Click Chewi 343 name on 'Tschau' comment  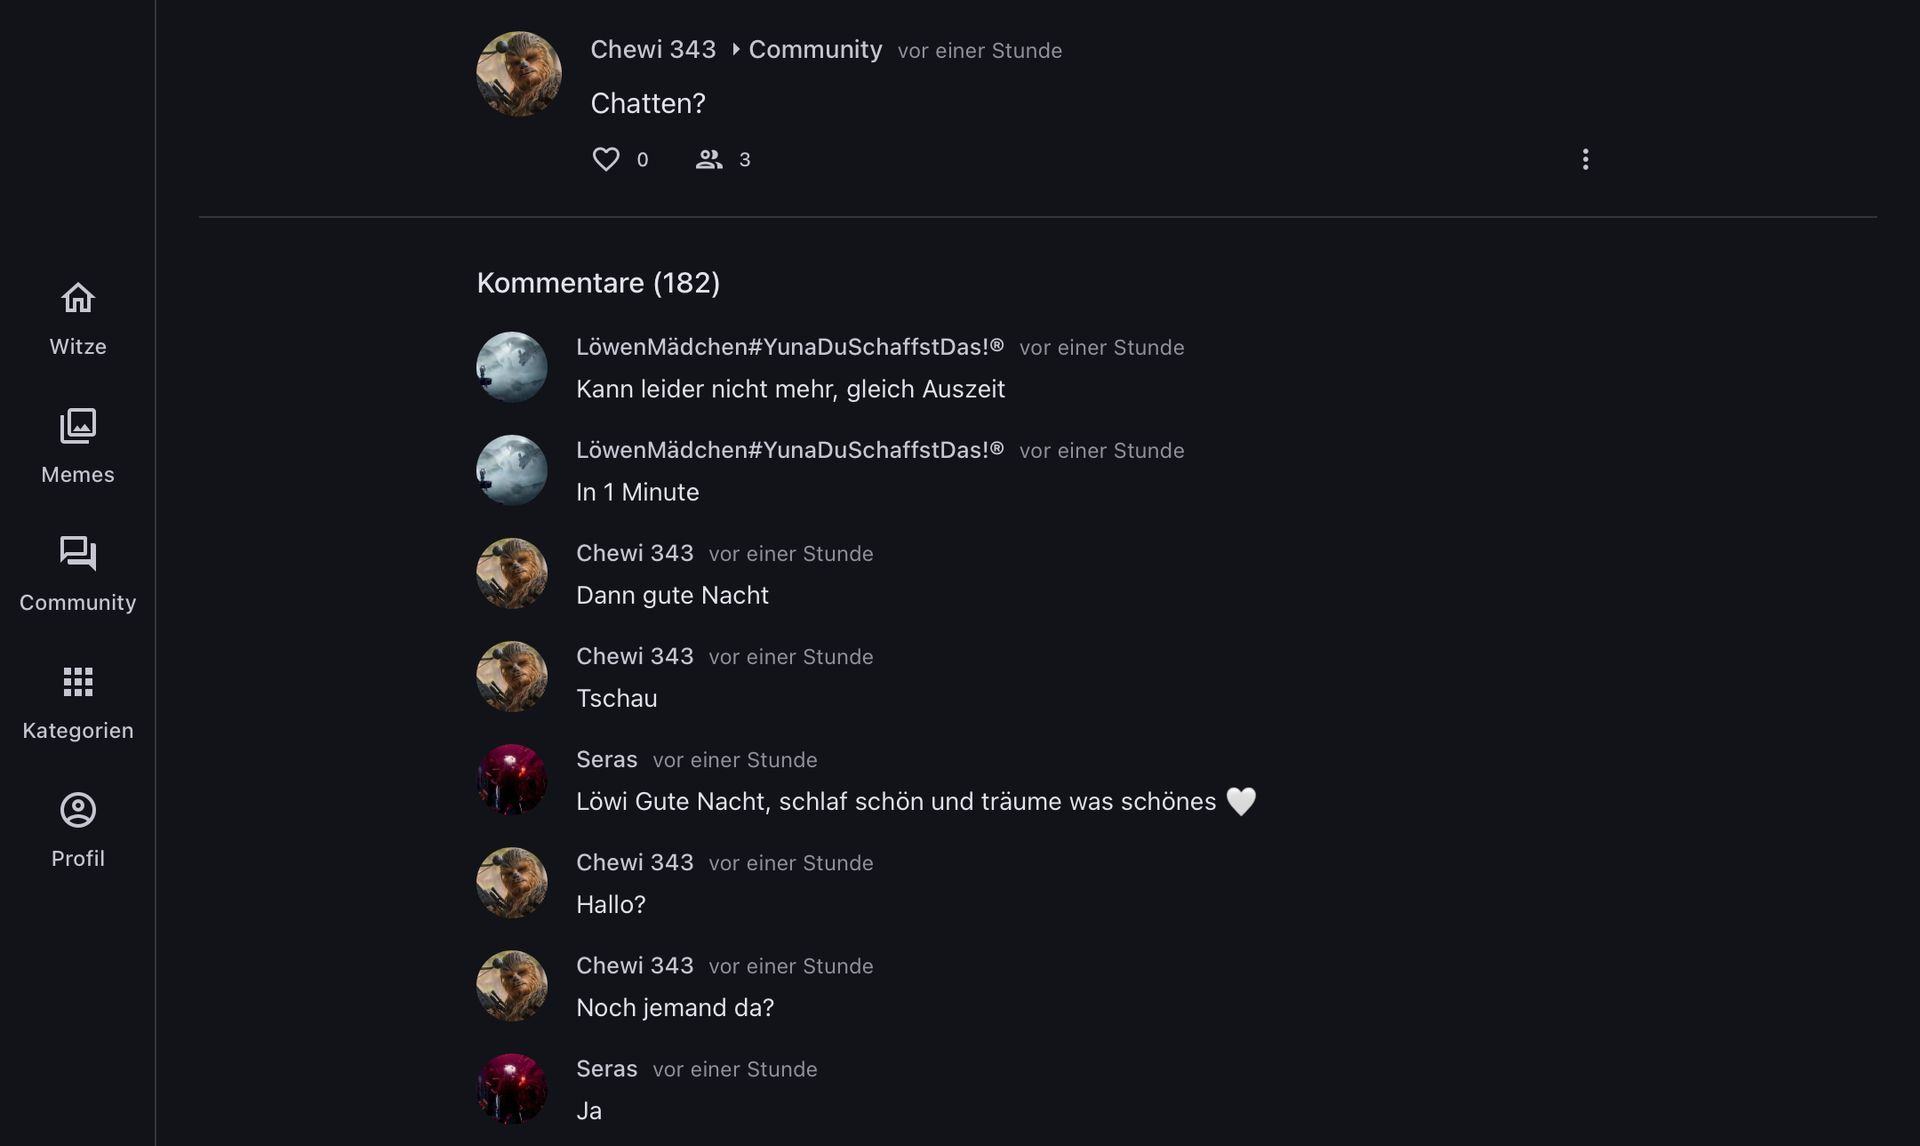tap(635, 657)
